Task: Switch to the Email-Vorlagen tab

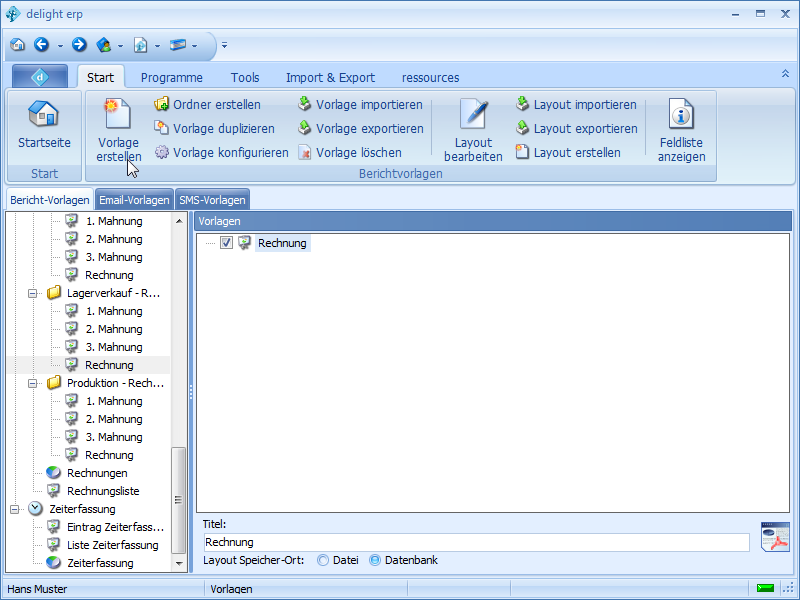Action: point(134,200)
